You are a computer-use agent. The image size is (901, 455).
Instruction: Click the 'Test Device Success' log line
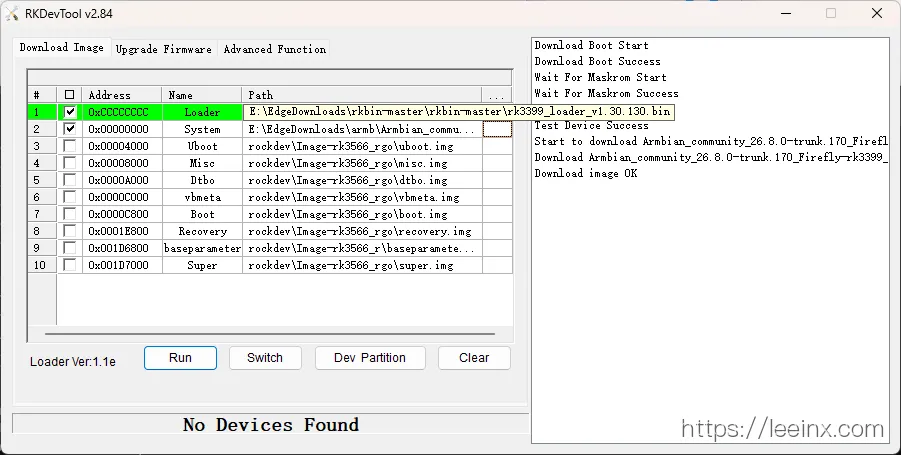pyautogui.click(x=591, y=125)
